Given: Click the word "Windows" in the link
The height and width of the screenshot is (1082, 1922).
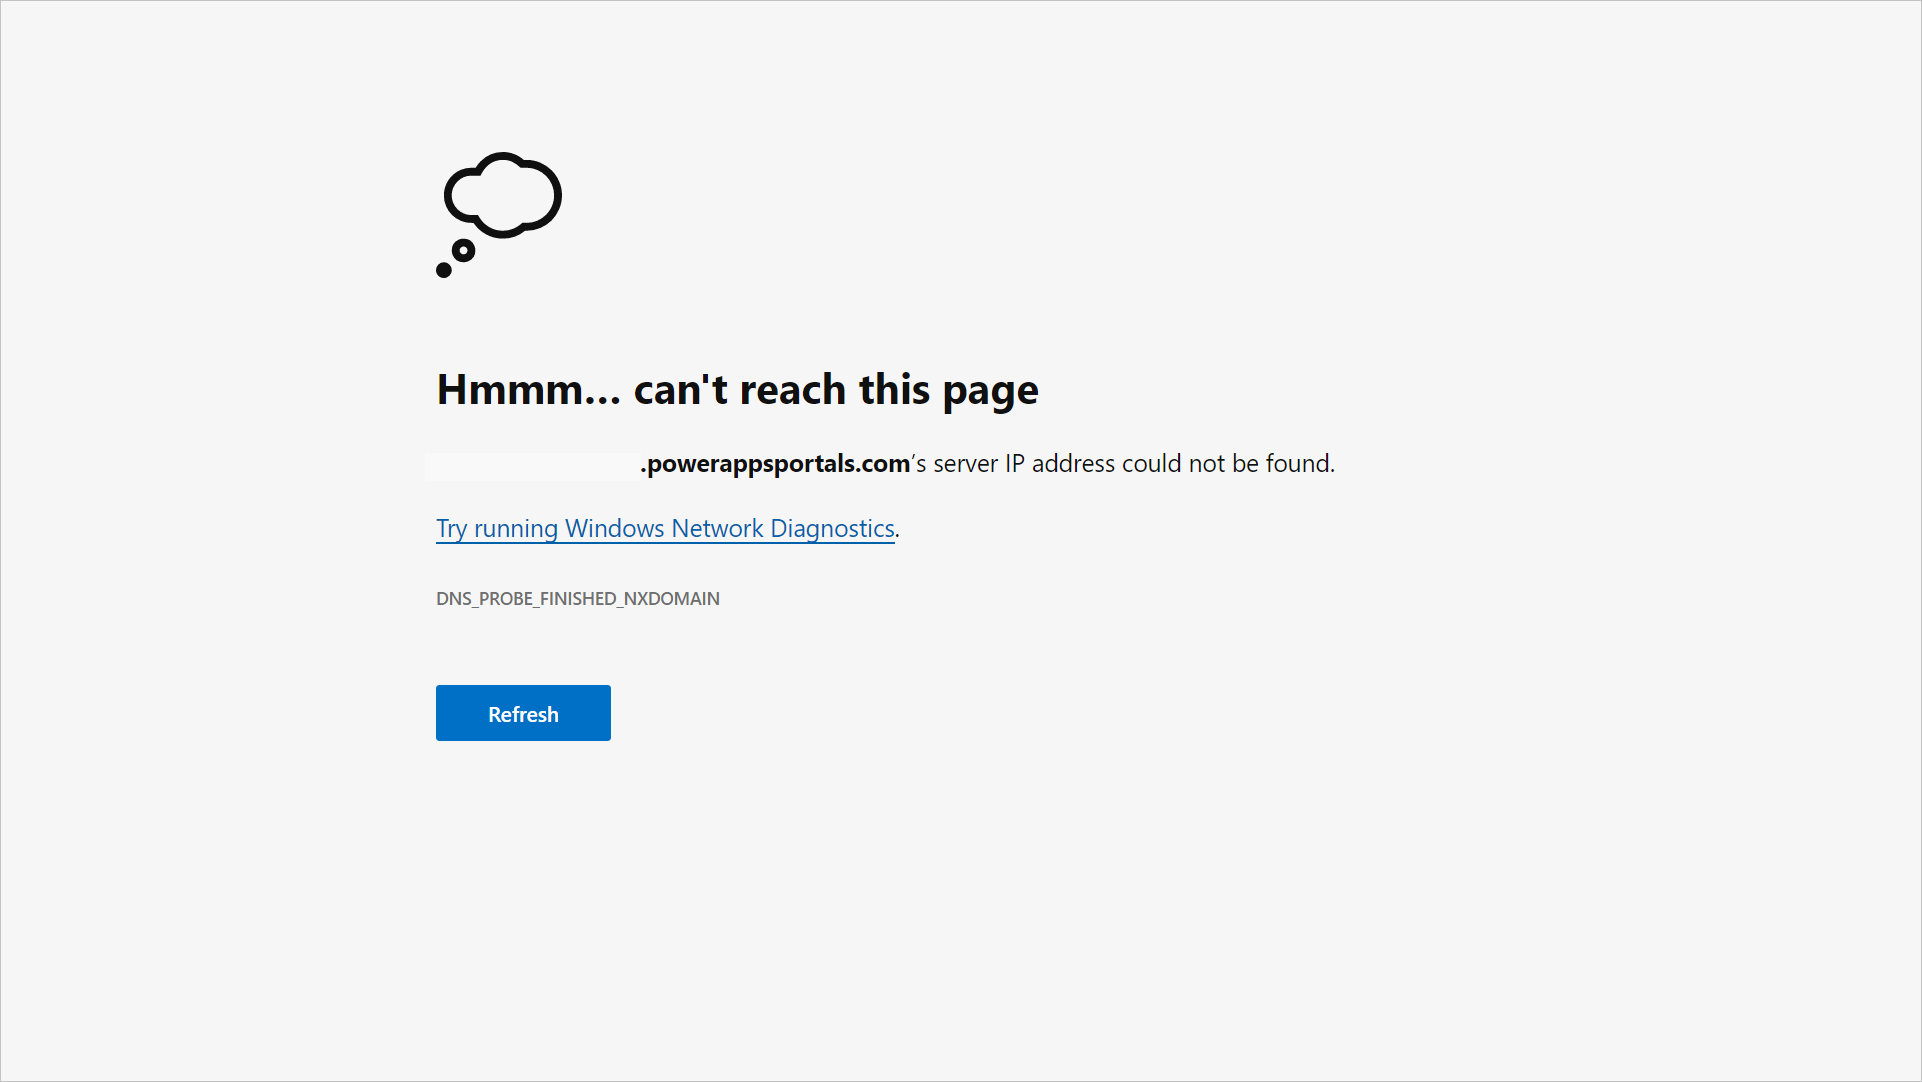Looking at the screenshot, I should click(614, 528).
